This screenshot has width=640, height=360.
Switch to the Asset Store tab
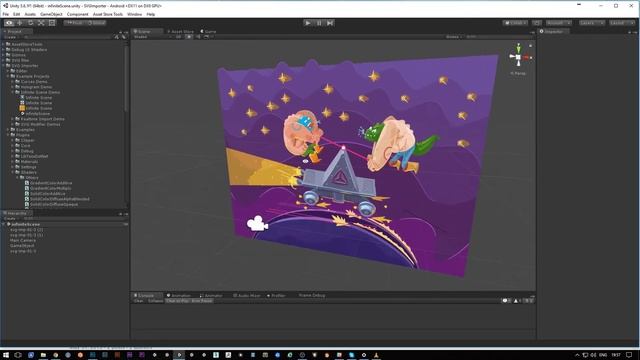pos(180,31)
